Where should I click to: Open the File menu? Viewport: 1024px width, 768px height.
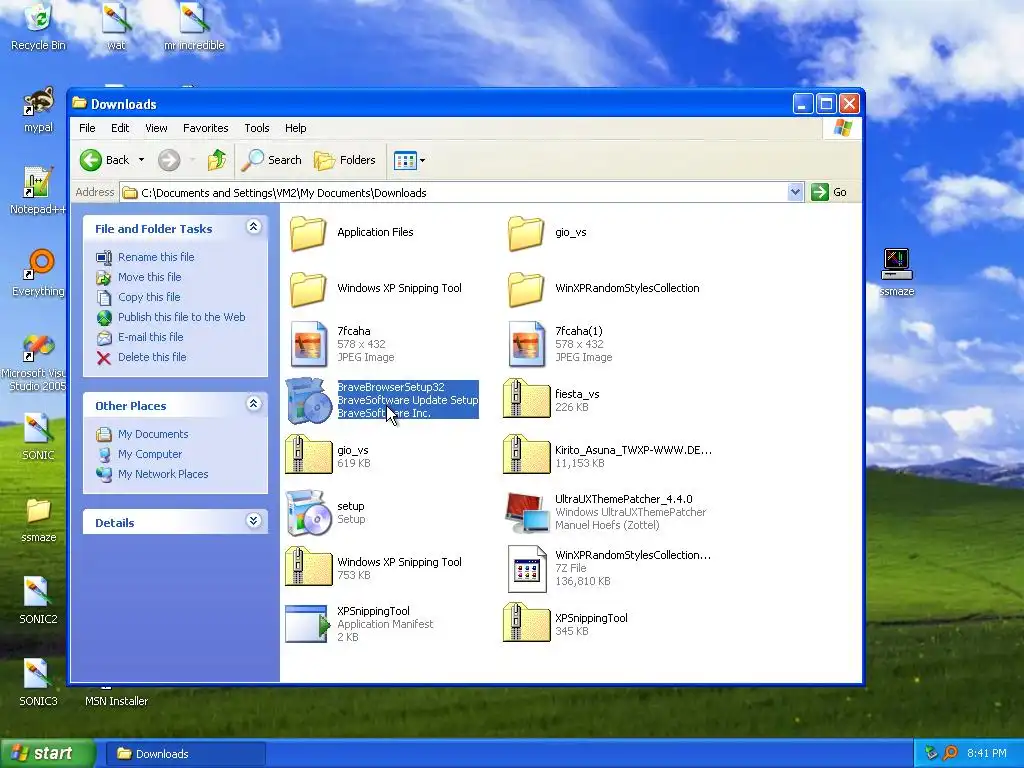pos(87,128)
